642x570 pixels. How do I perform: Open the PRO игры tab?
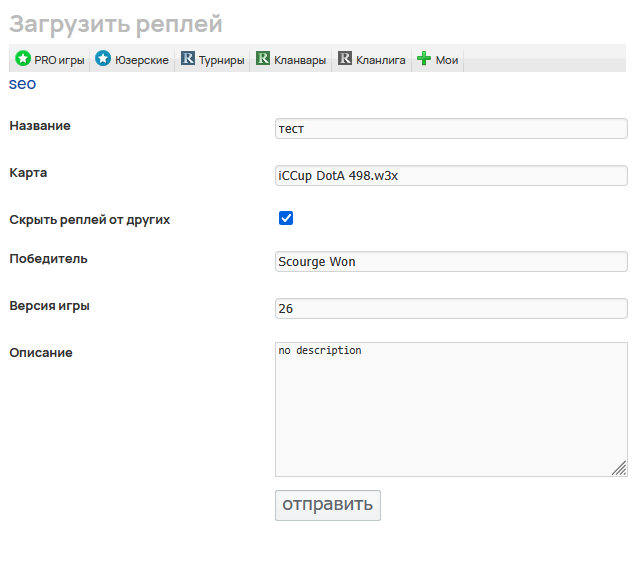tap(59, 60)
